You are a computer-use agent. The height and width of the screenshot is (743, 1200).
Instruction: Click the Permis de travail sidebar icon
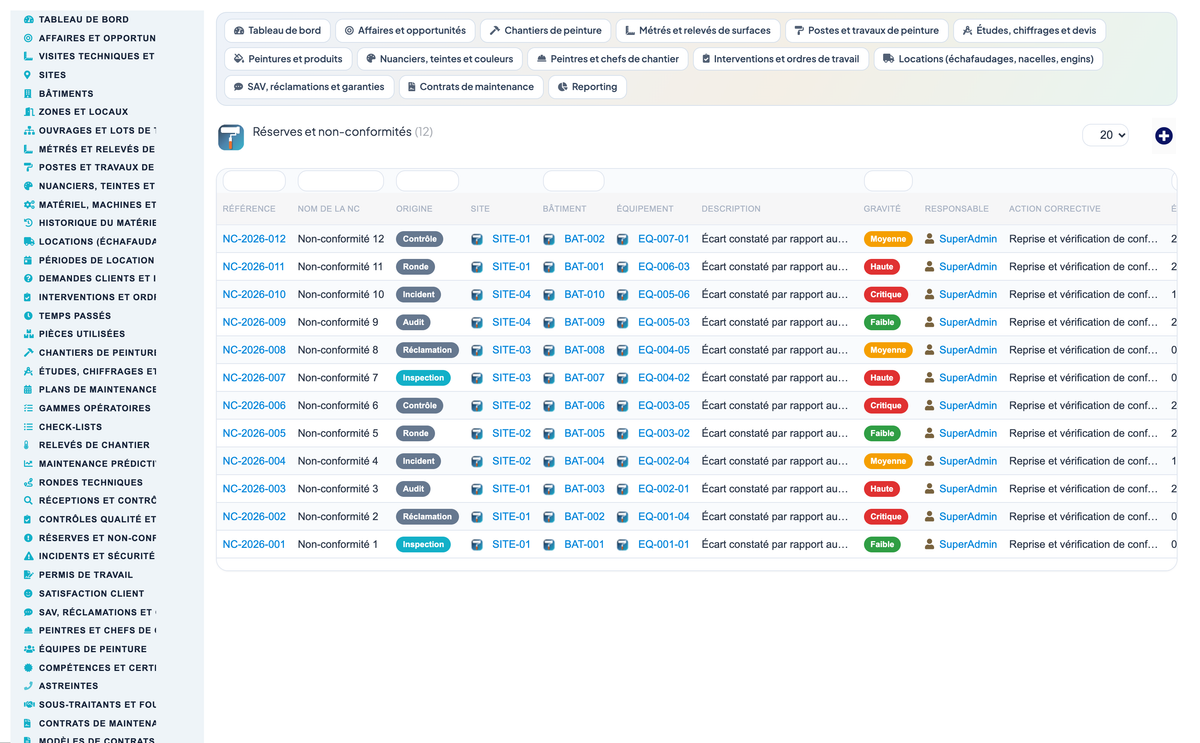coord(28,575)
